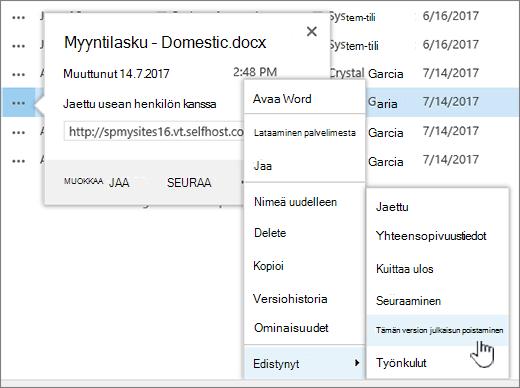520x388 pixels.
Task: Choose Kopioi menu item
Action: pos(305,266)
